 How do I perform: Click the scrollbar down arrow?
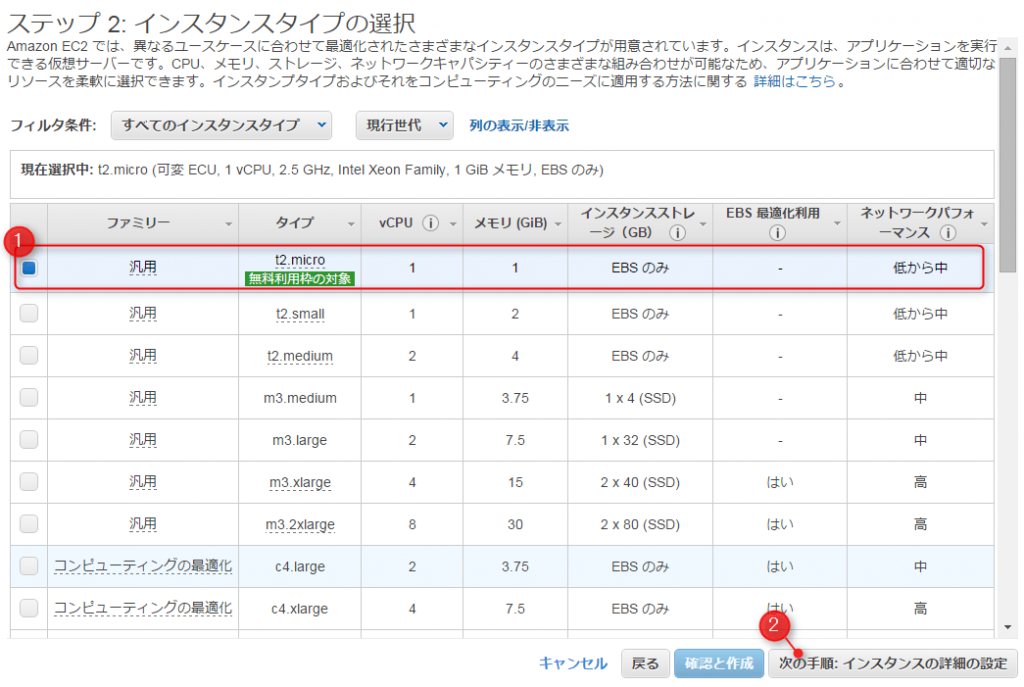click(1006, 627)
